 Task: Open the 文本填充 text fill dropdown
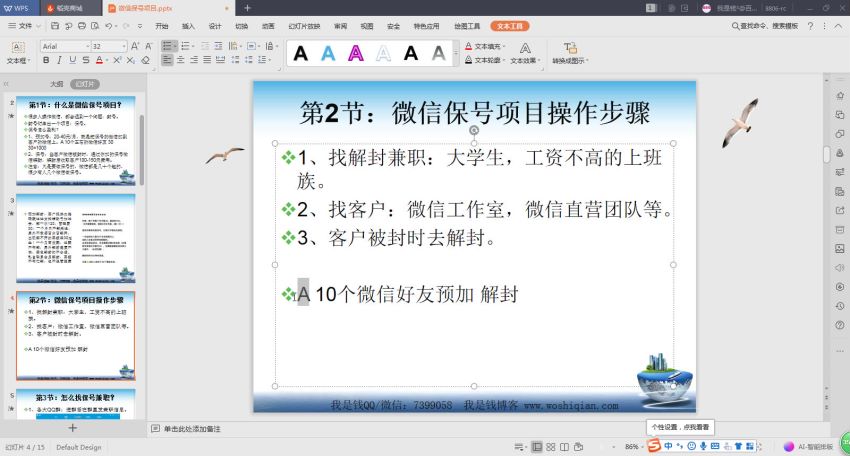(485, 47)
